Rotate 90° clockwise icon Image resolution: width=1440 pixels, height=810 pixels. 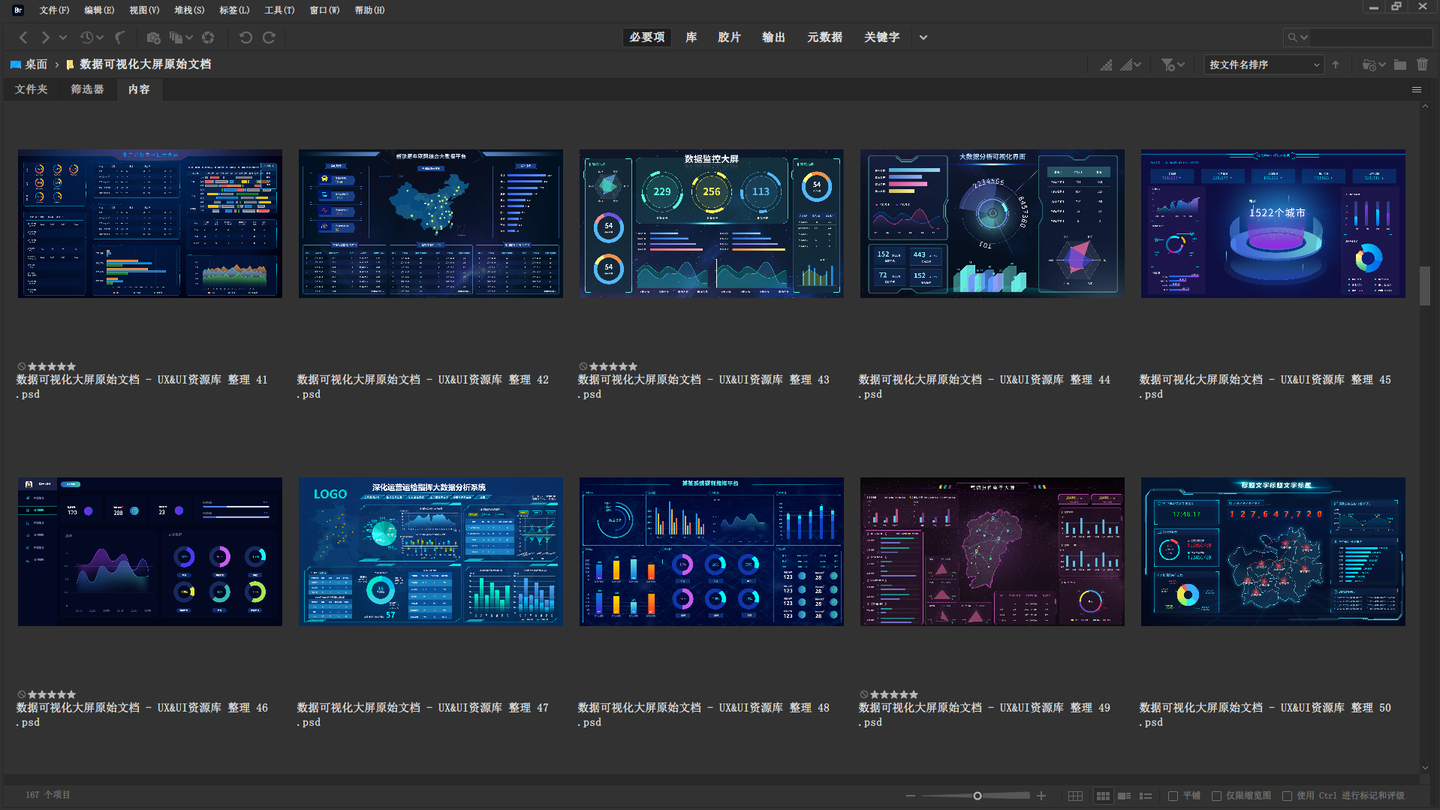click(269, 38)
